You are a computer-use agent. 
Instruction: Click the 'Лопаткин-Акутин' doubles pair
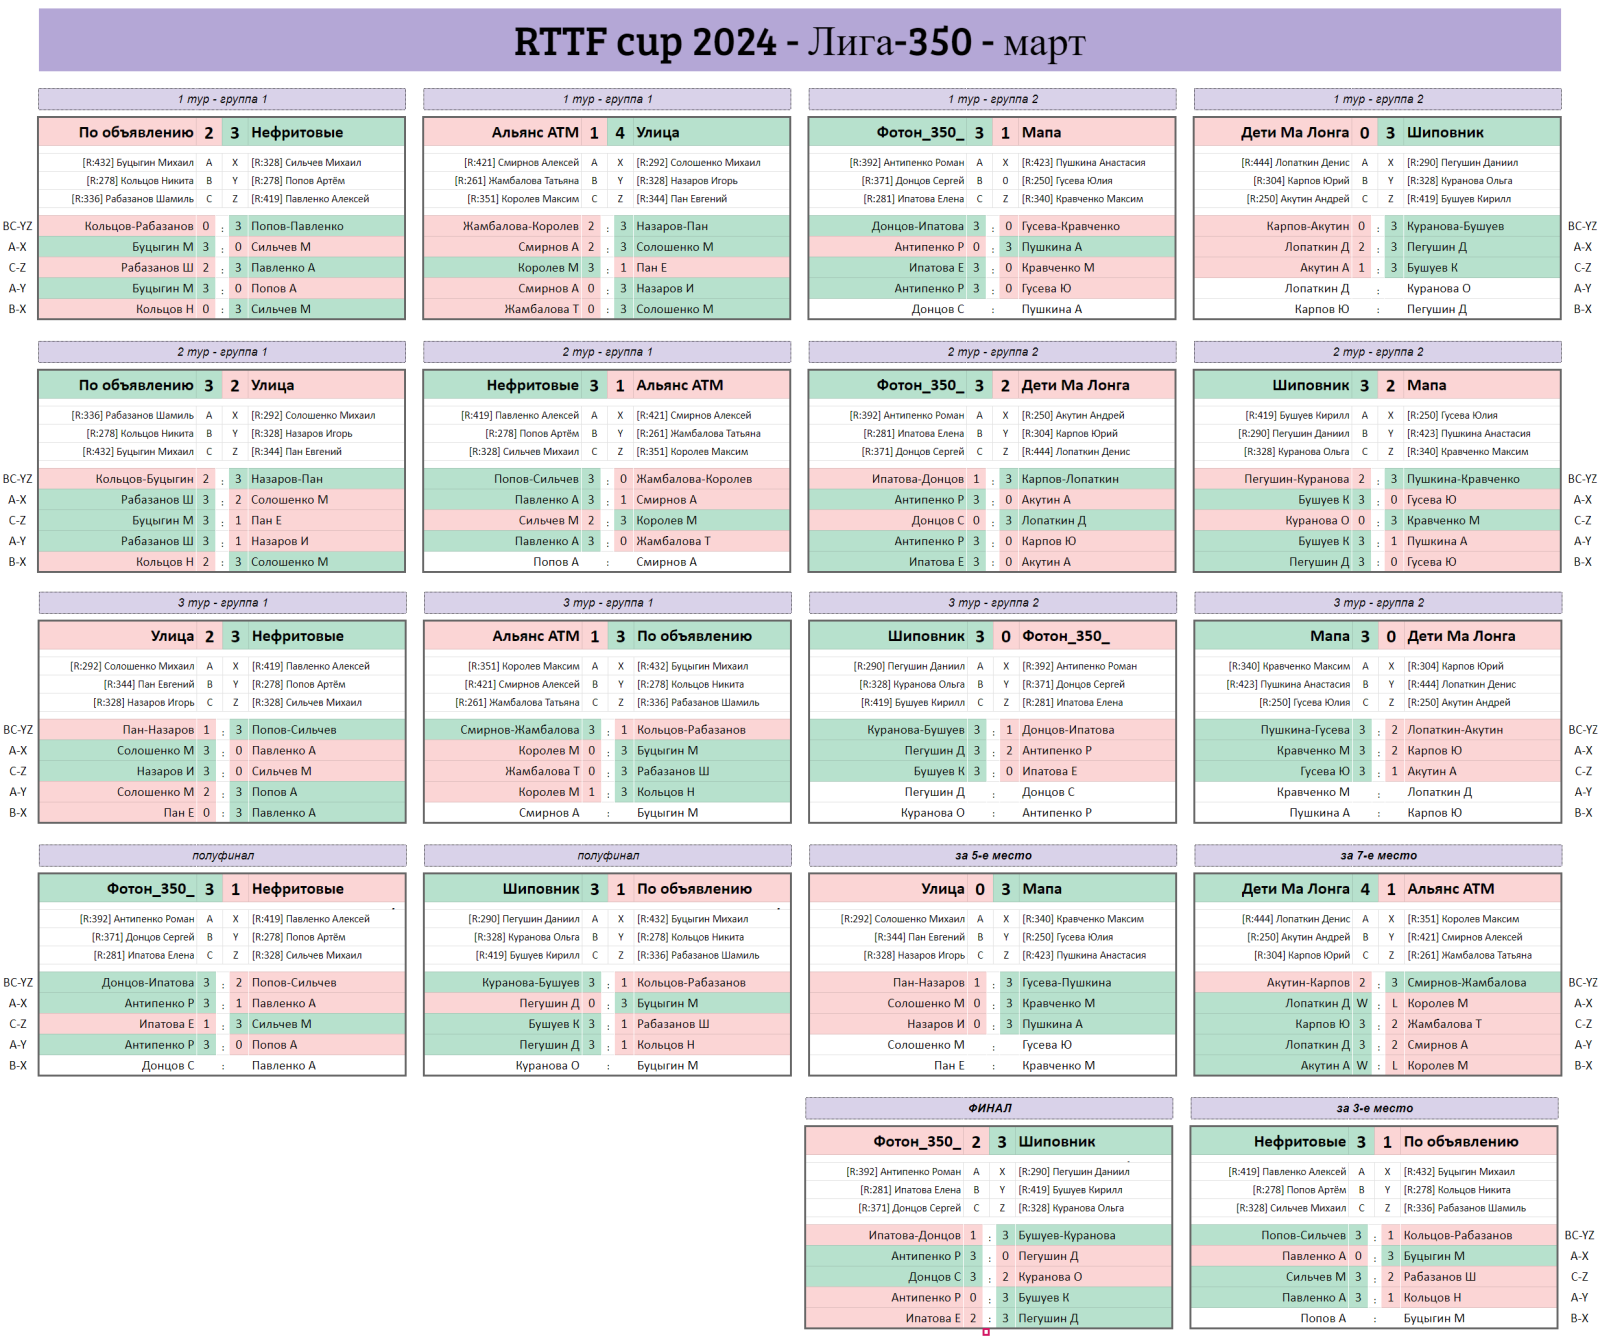pyautogui.click(x=1455, y=730)
